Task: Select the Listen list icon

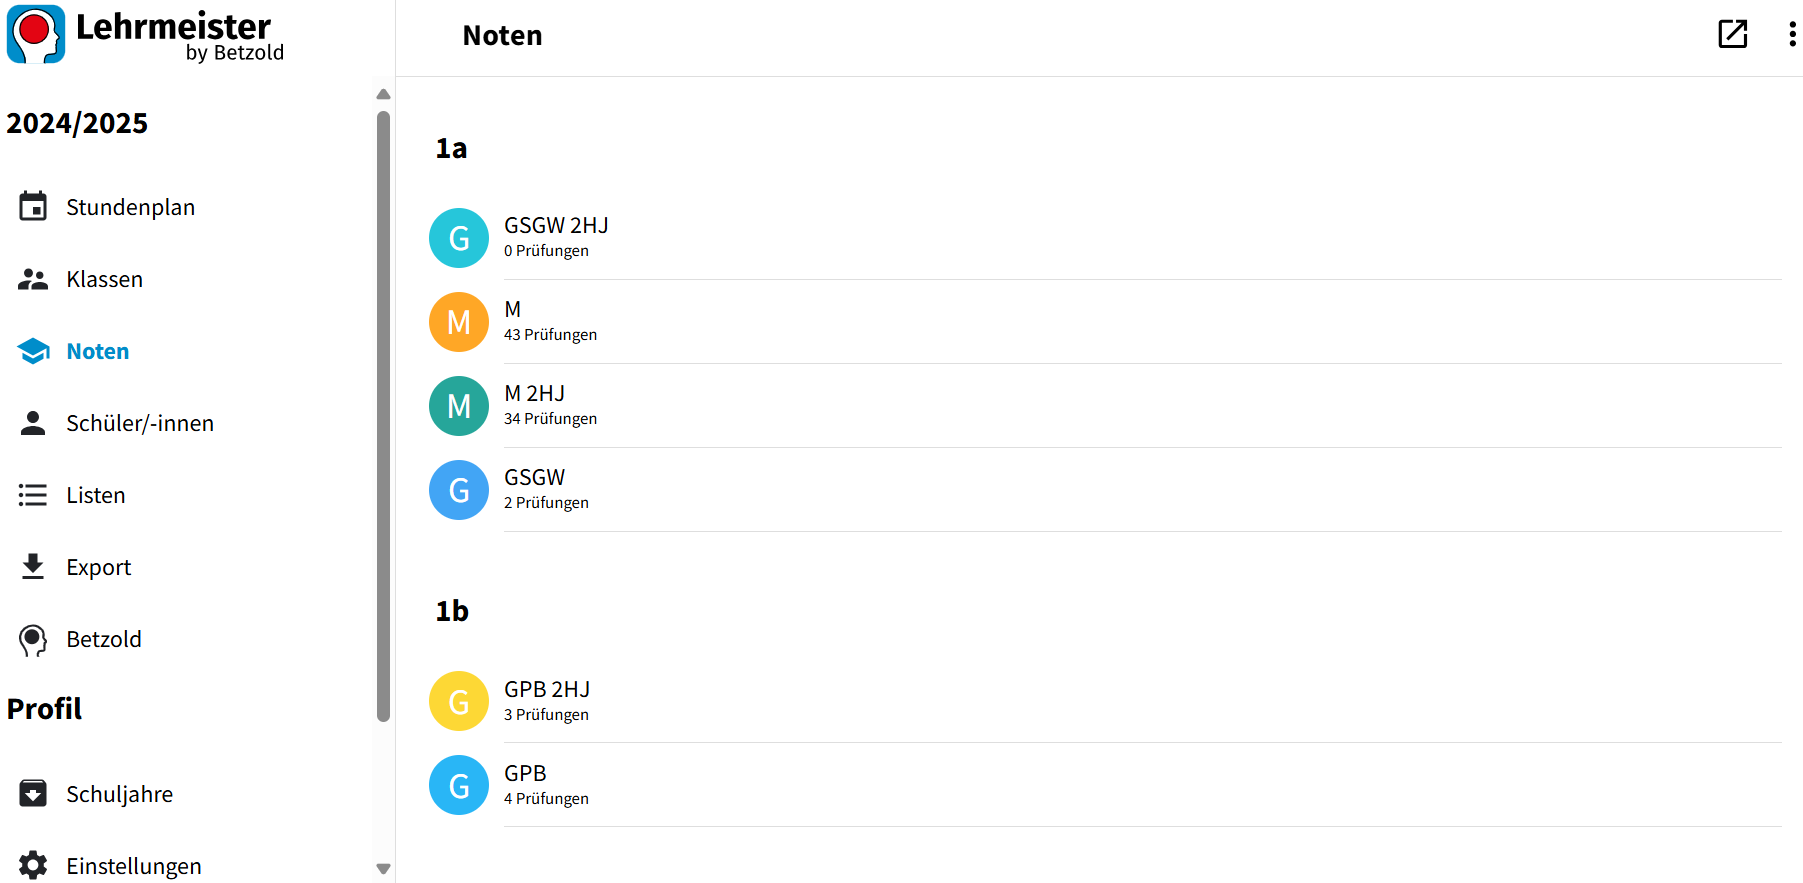Action: pyautogui.click(x=33, y=495)
